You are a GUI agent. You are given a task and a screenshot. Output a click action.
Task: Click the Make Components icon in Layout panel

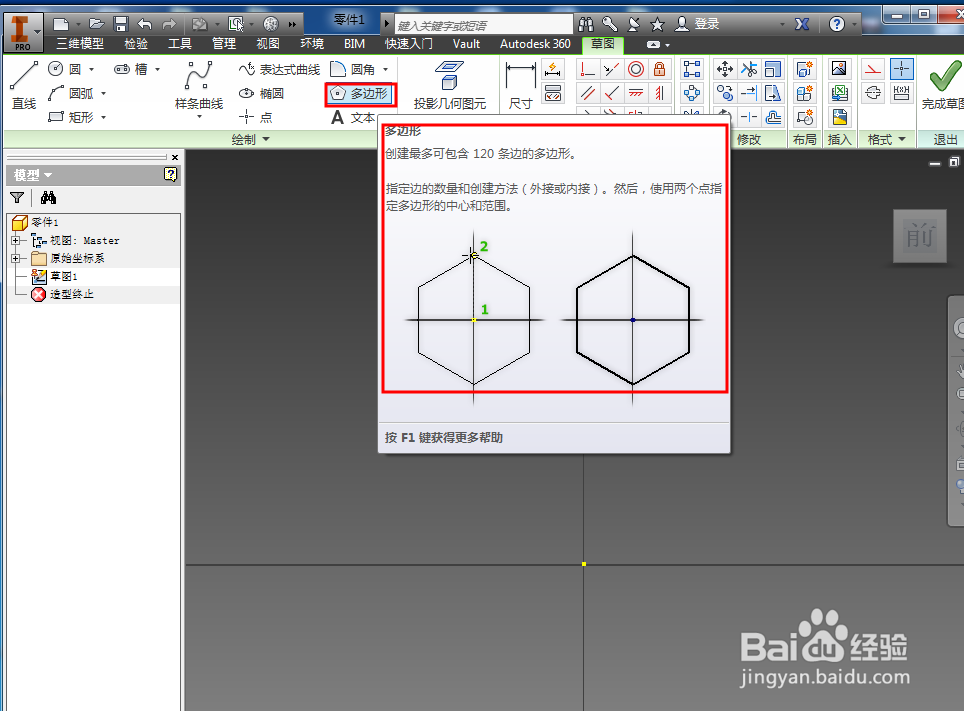pos(804,93)
